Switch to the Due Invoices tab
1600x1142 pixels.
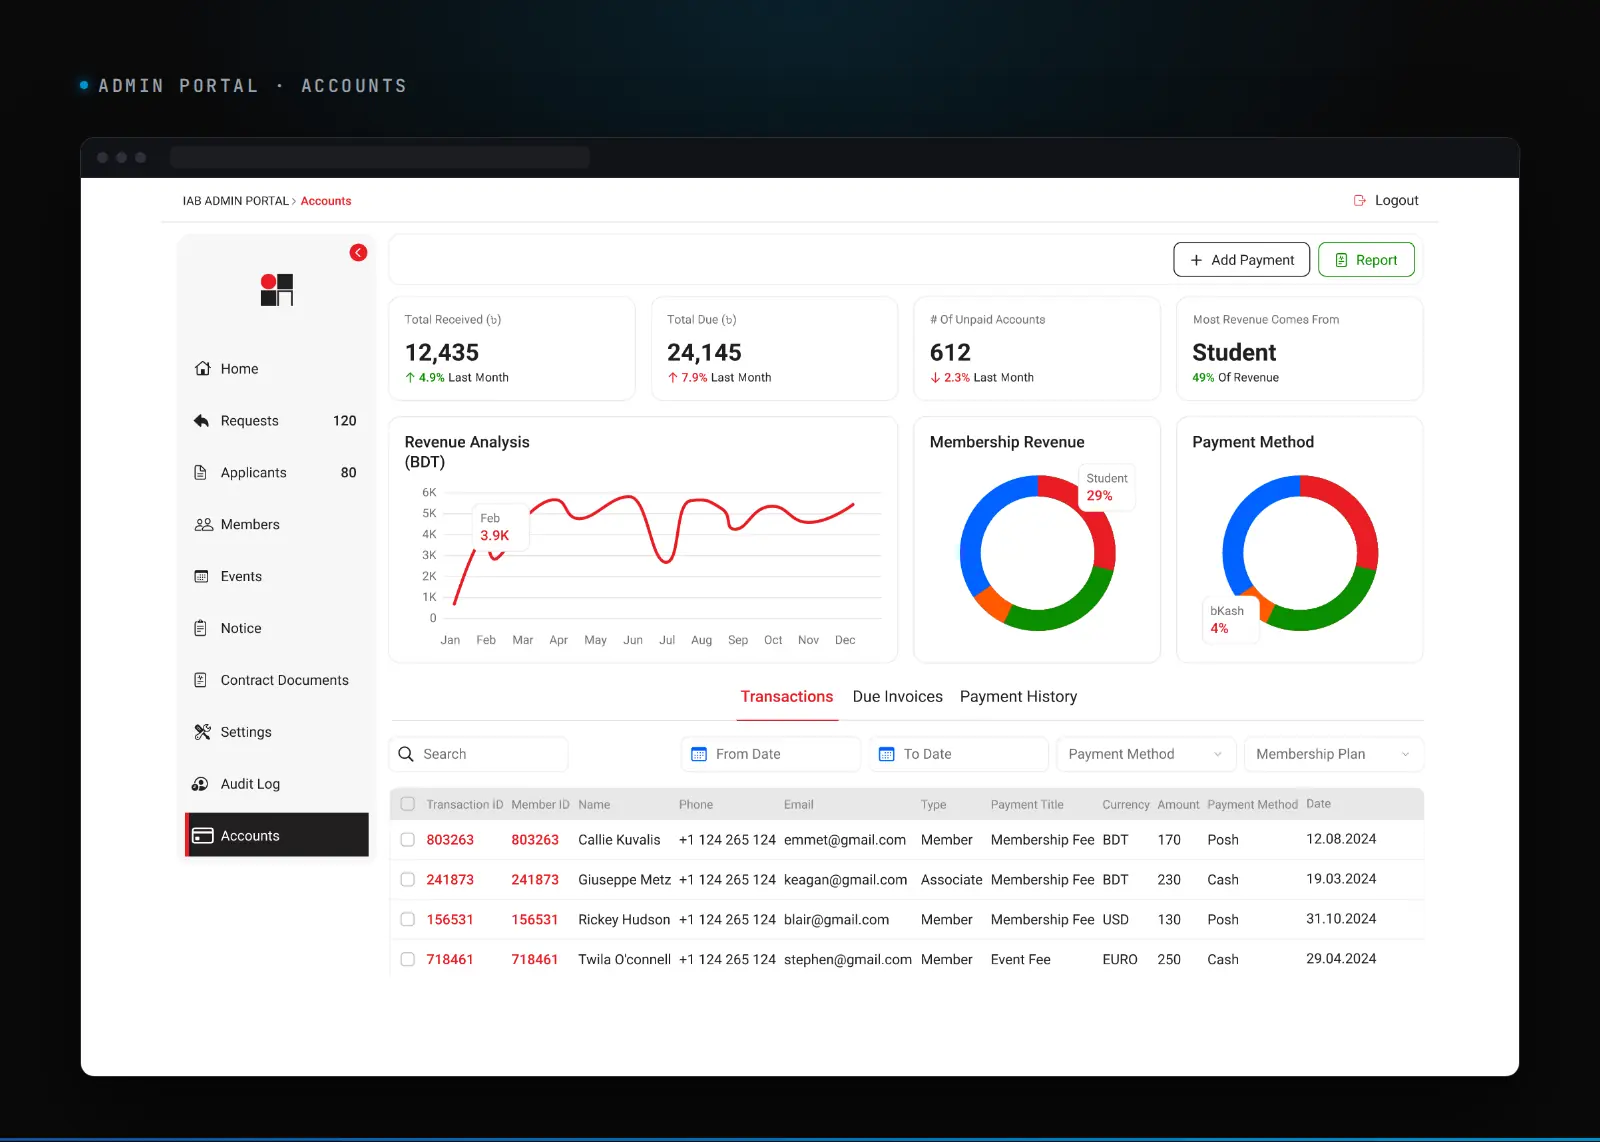[898, 697]
